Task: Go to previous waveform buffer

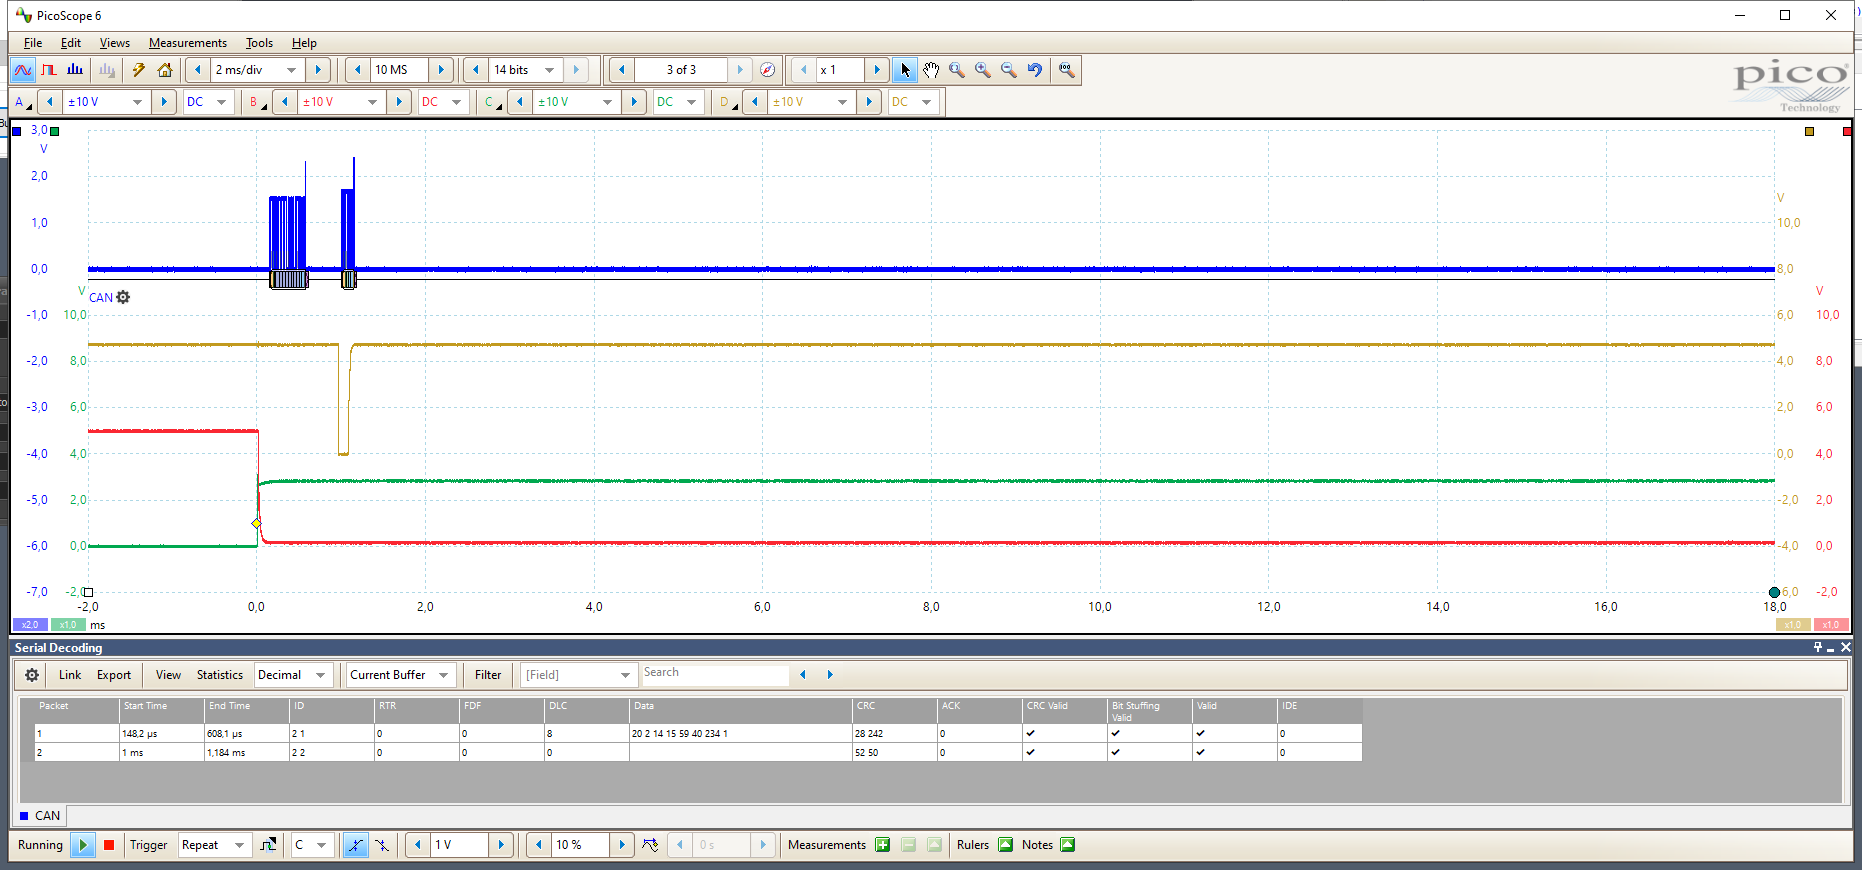Action: [622, 70]
